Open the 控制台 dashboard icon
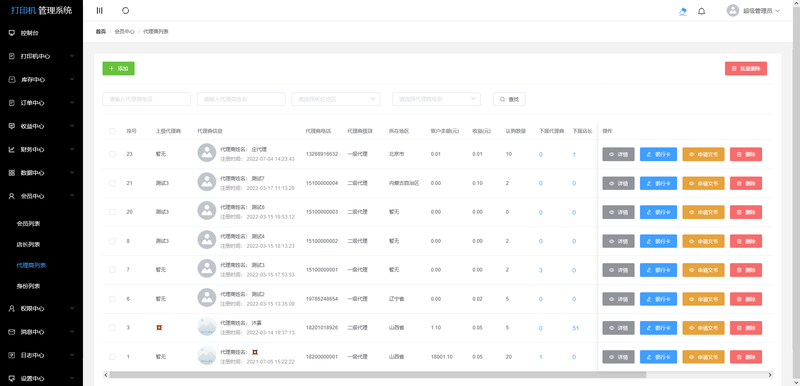The image size is (800, 386). click(12, 33)
